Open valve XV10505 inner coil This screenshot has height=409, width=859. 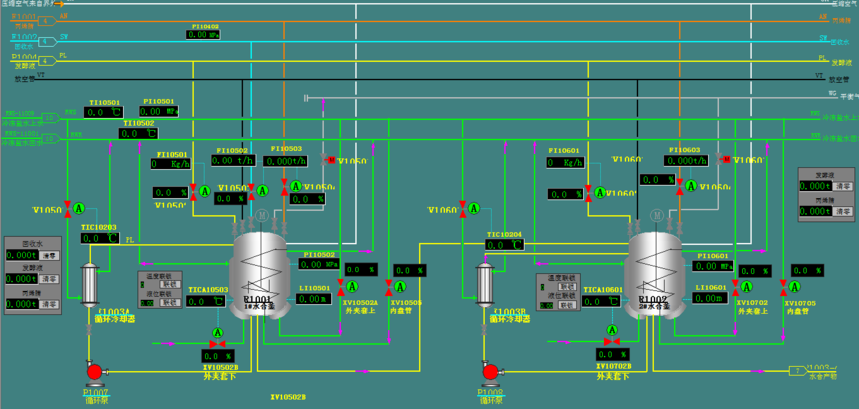click(388, 286)
